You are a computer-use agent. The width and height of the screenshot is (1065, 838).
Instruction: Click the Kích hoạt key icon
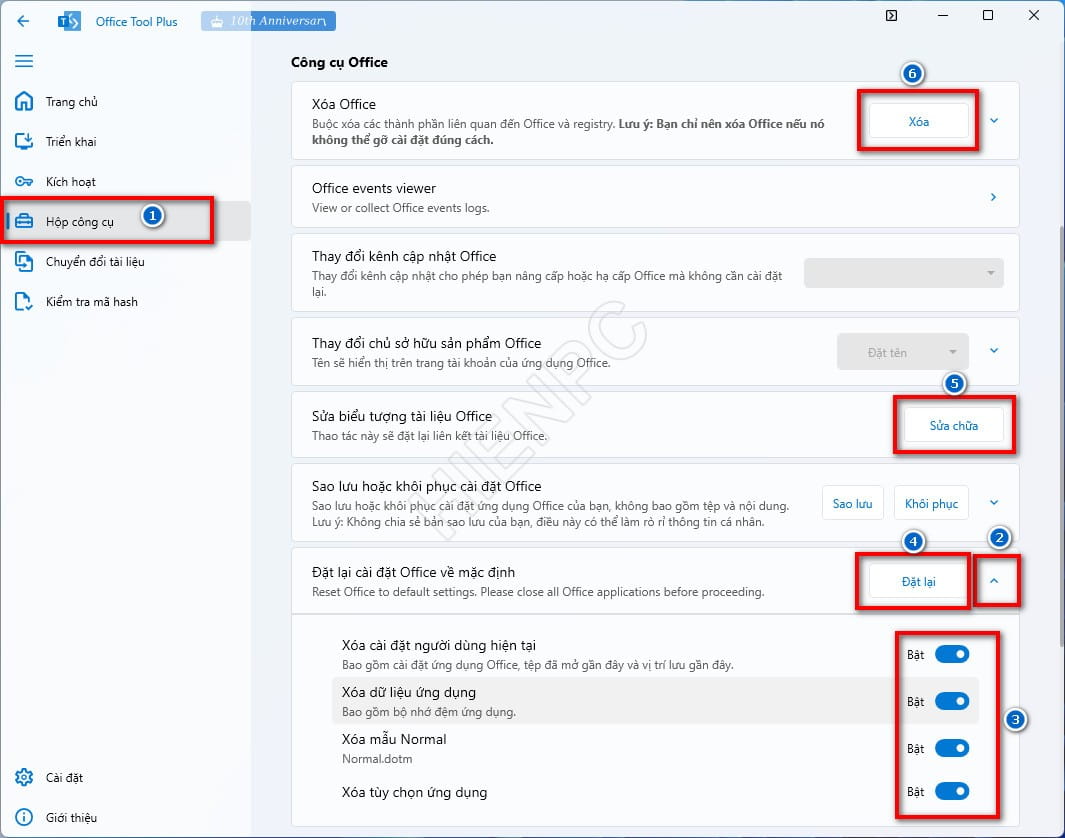24,181
